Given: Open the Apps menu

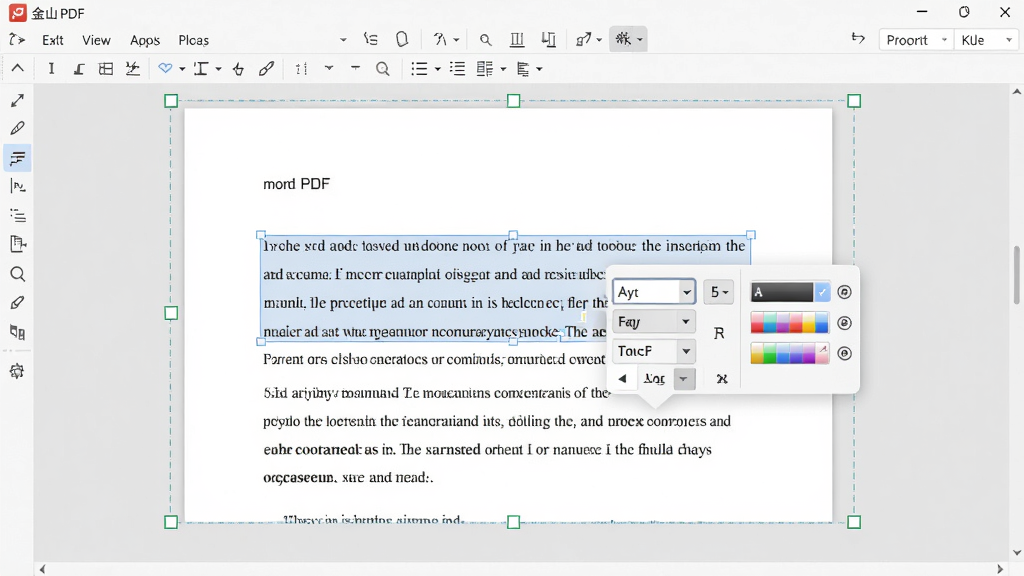Looking at the screenshot, I should pyautogui.click(x=144, y=40).
